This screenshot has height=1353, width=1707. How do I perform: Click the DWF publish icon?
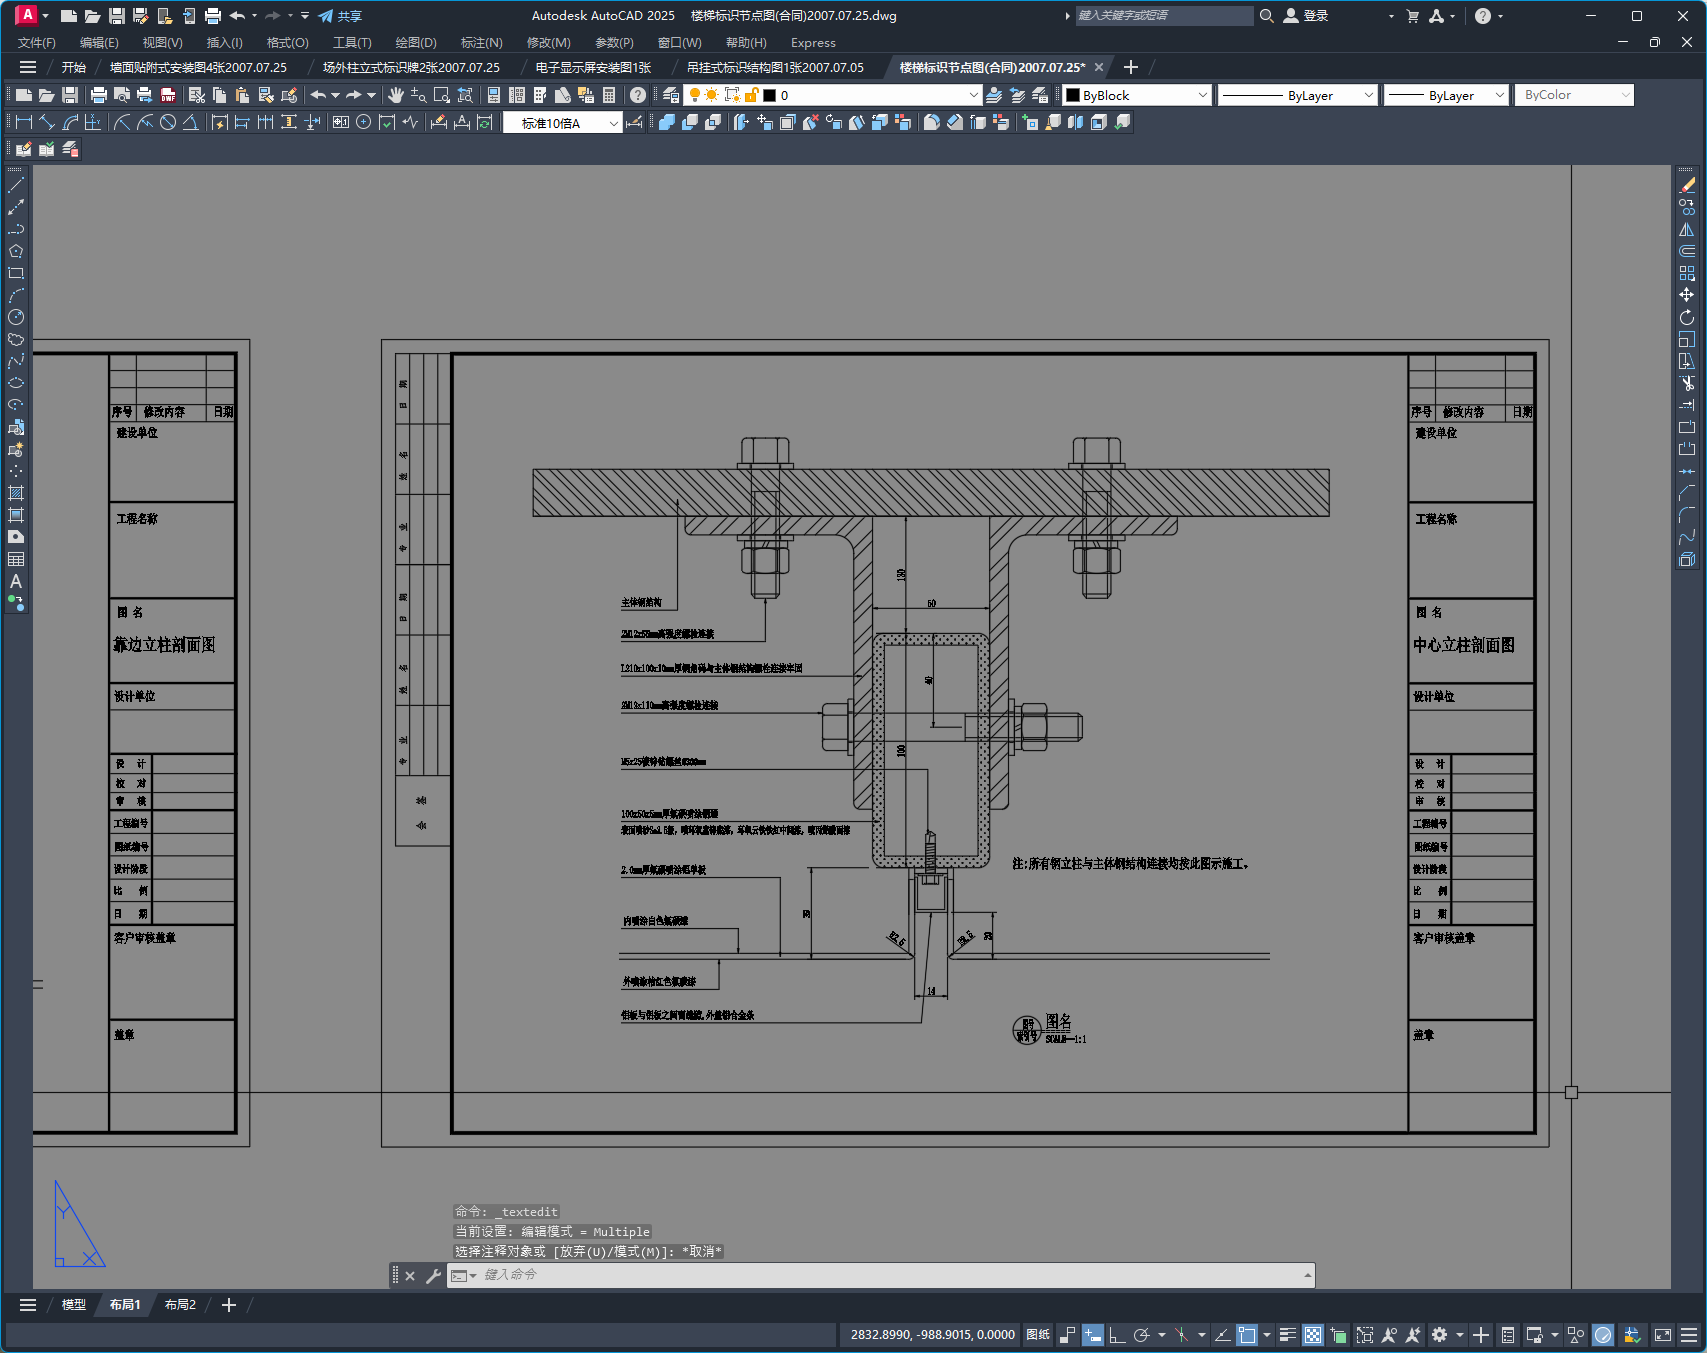point(168,95)
